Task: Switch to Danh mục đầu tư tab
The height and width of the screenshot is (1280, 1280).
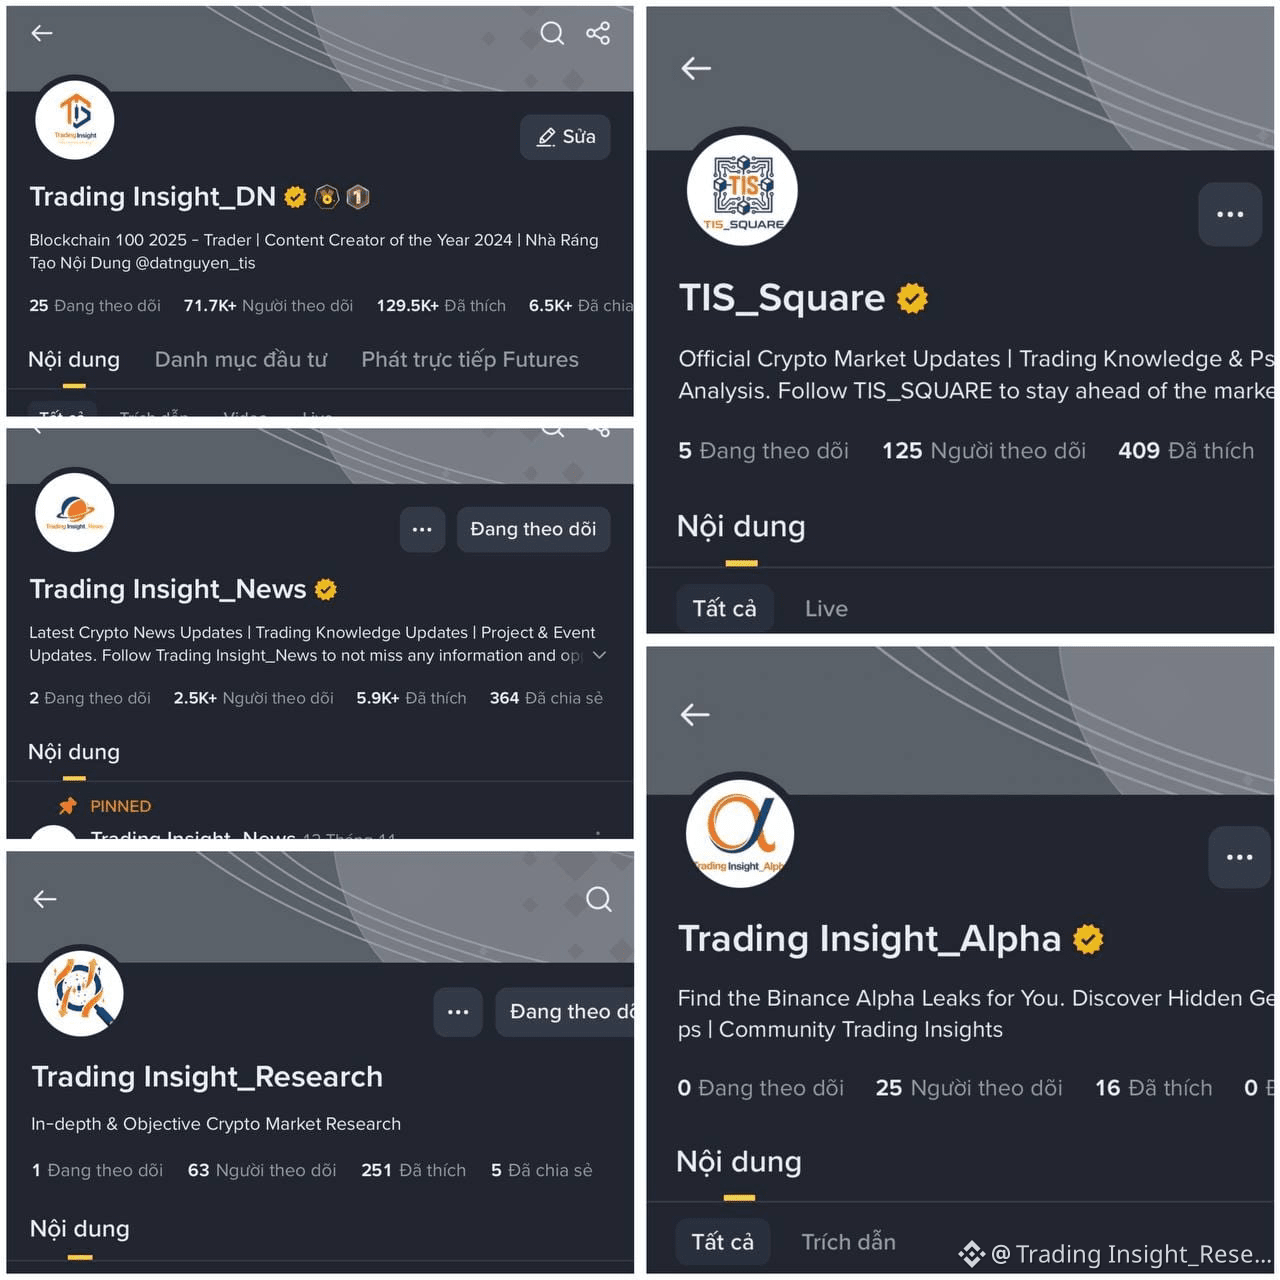Action: point(240,360)
